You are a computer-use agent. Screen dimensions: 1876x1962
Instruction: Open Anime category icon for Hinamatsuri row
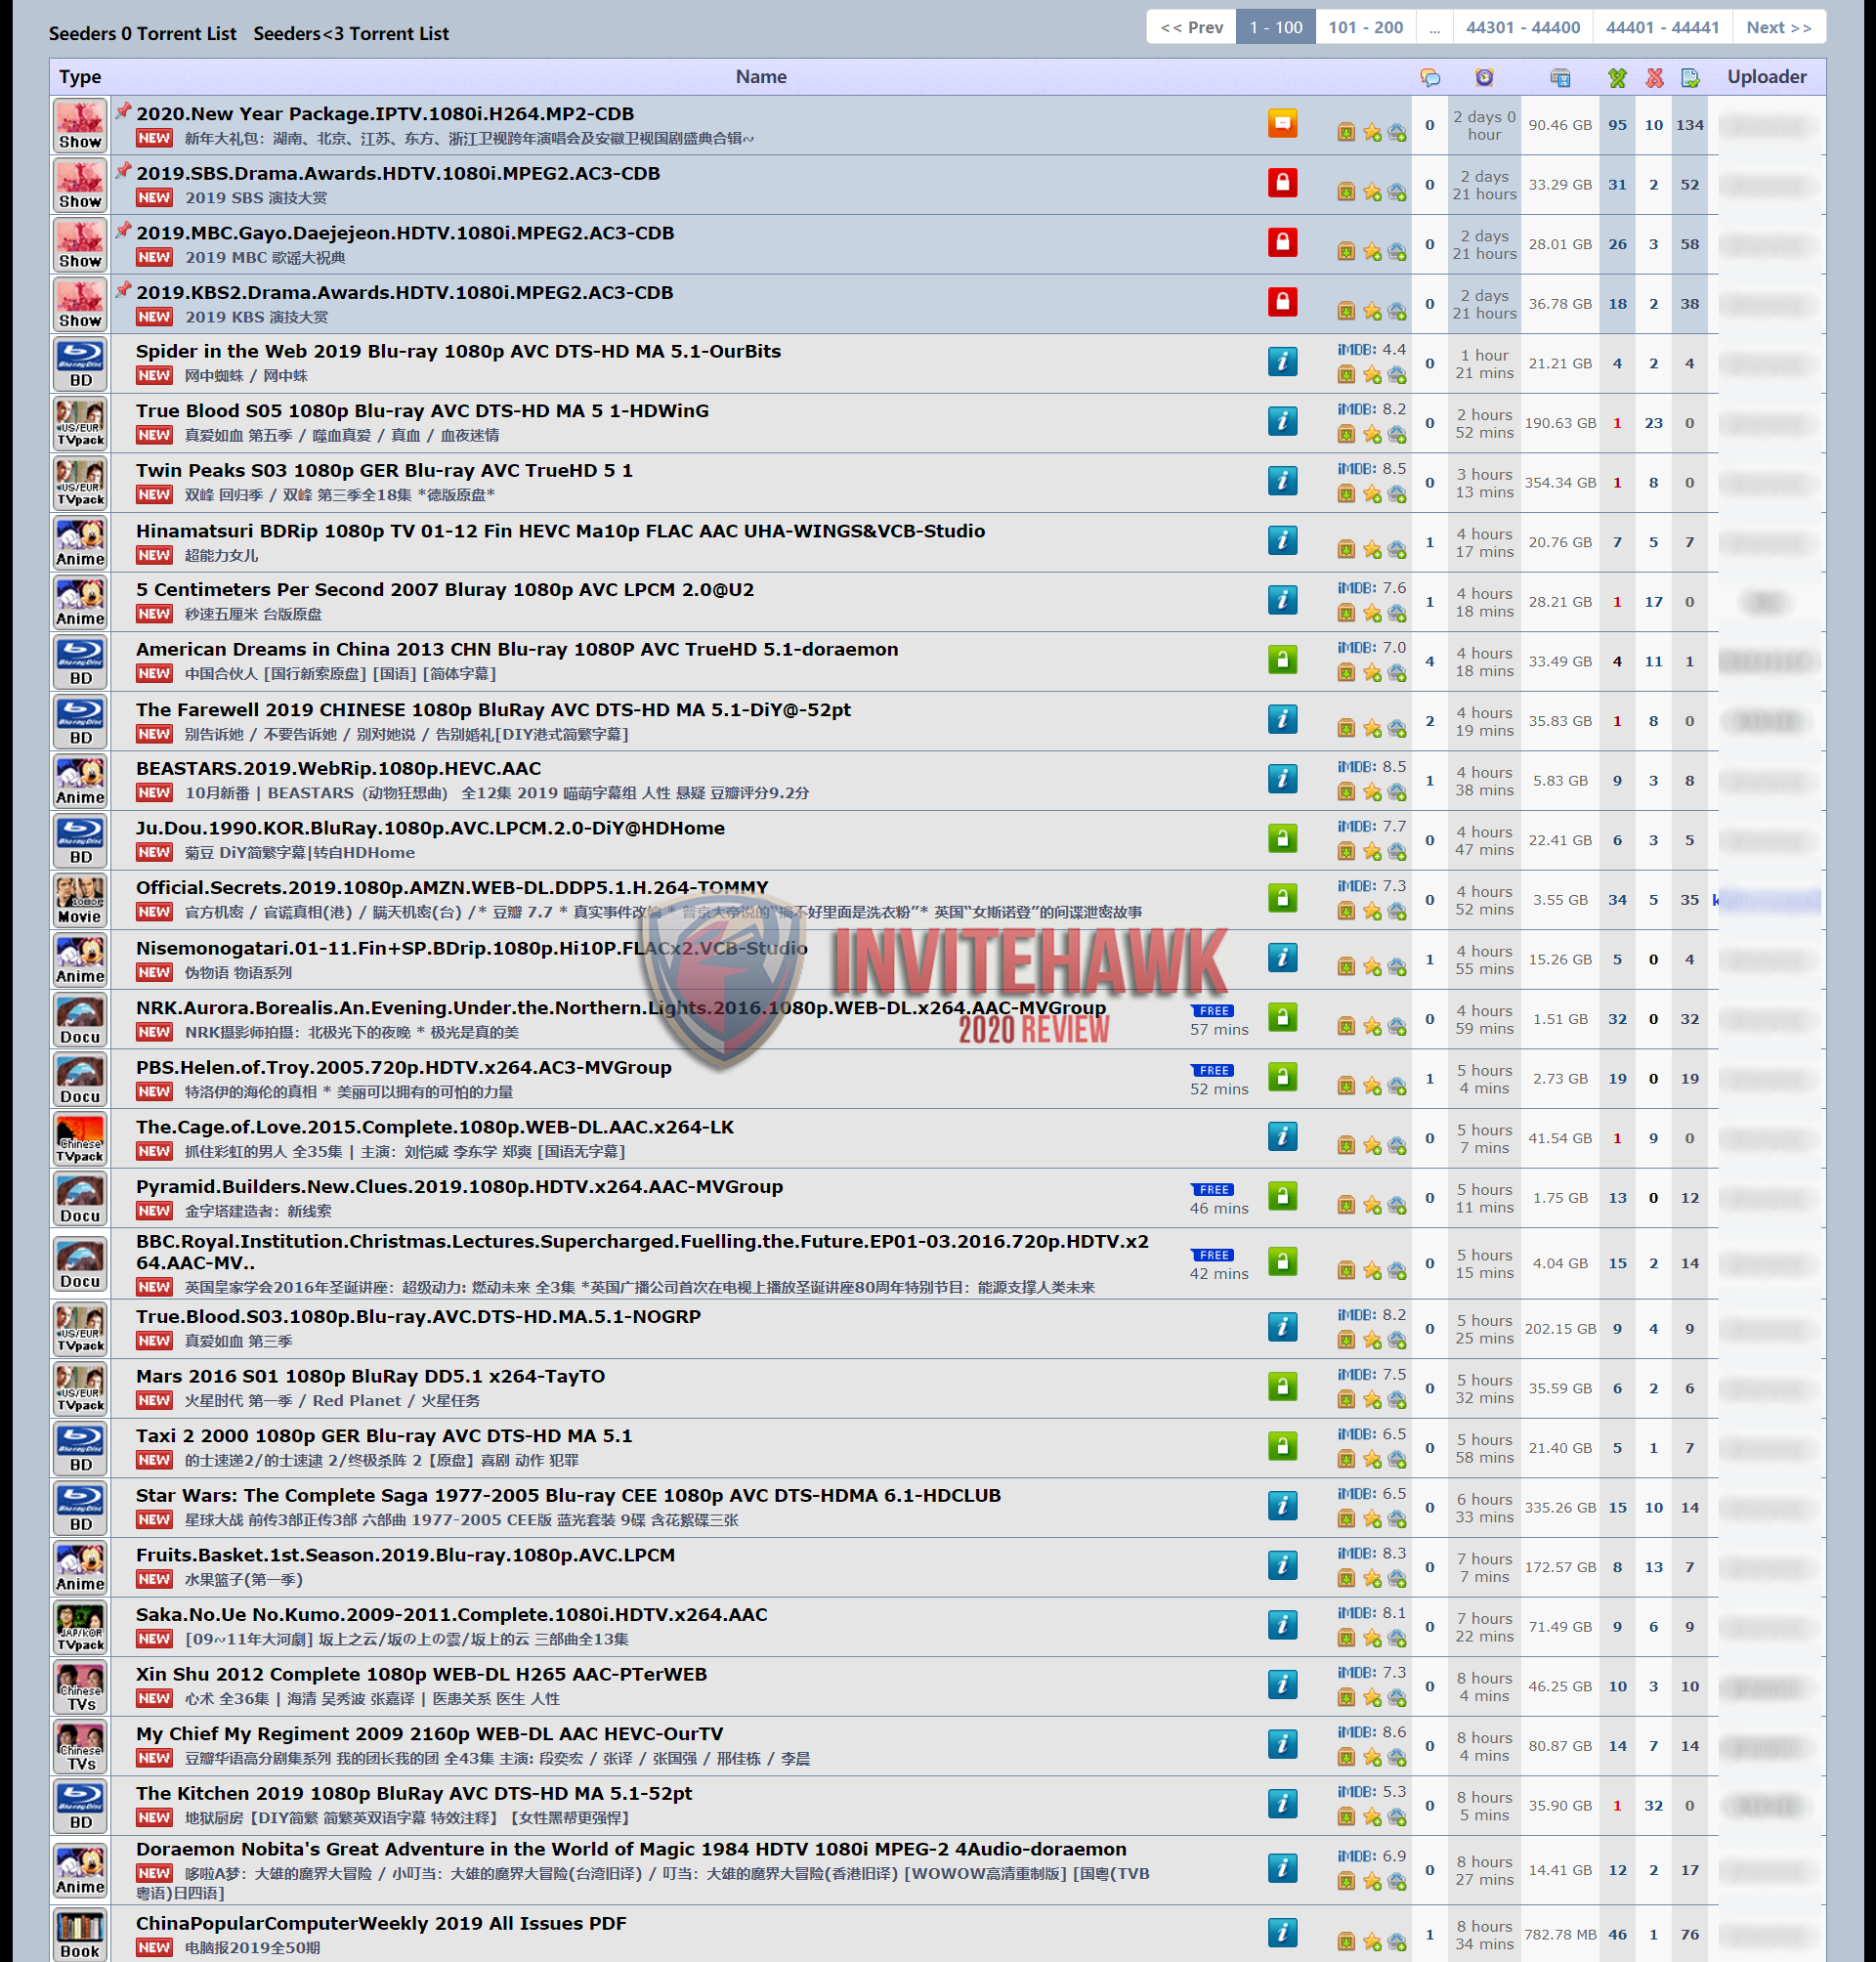click(80, 543)
